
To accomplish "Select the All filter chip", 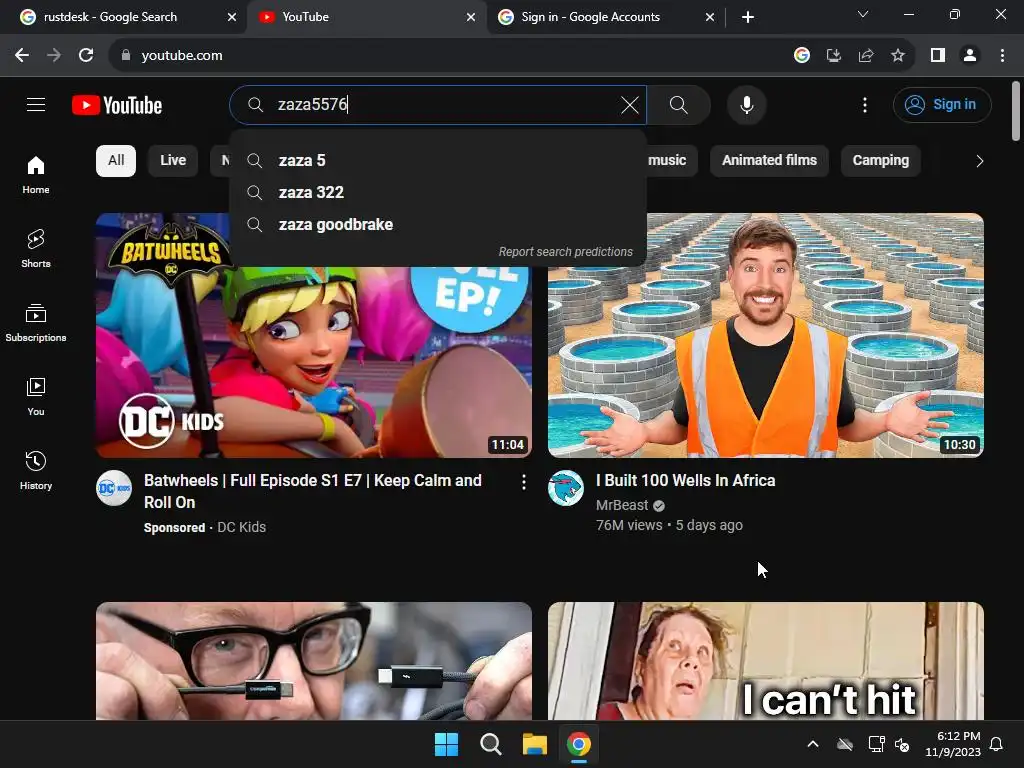I will [116, 161].
